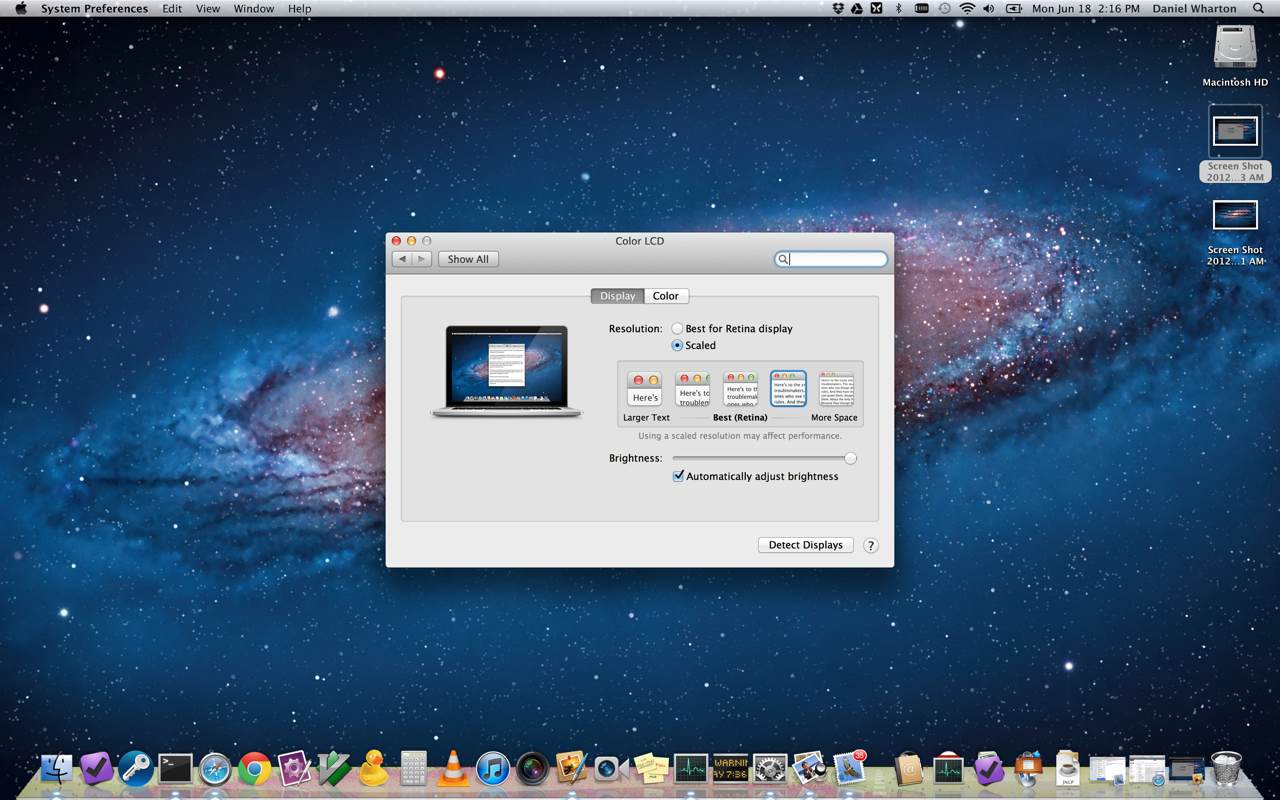
Task: Select the Best for Retina display option
Action: point(677,329)
